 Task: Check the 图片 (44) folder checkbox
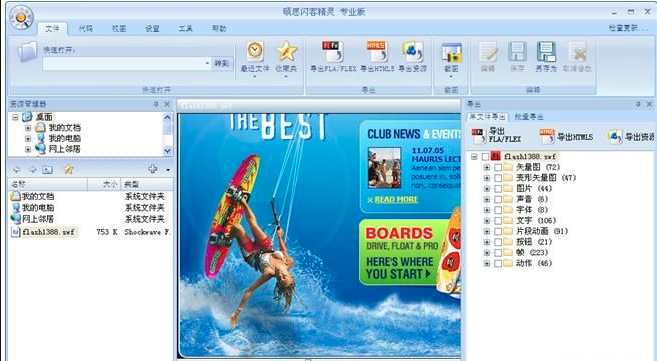coord(498,188)
